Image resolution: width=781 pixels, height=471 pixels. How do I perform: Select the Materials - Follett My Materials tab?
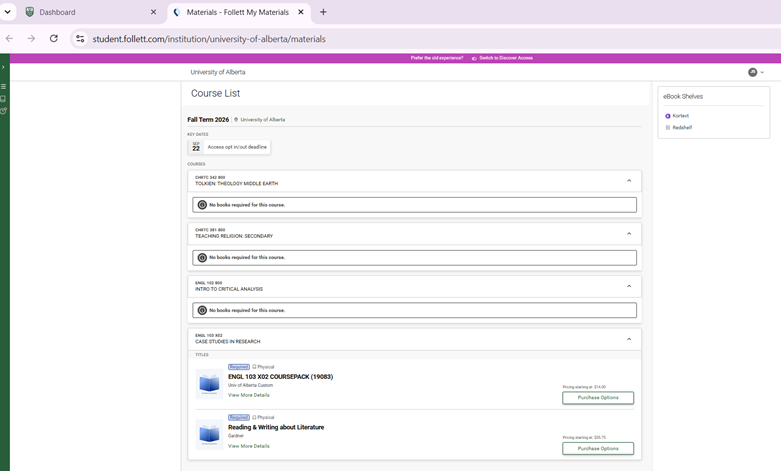238,12
